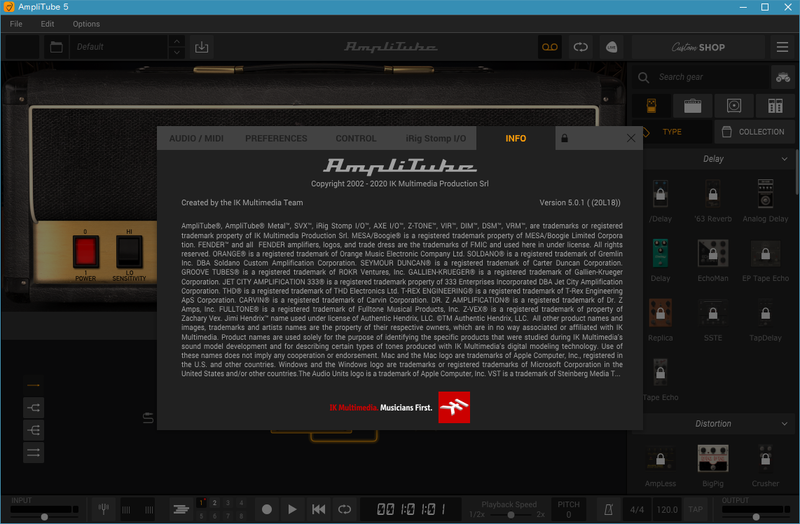
Task: Select the stomp pedal gear category
Action: point(652,106)
